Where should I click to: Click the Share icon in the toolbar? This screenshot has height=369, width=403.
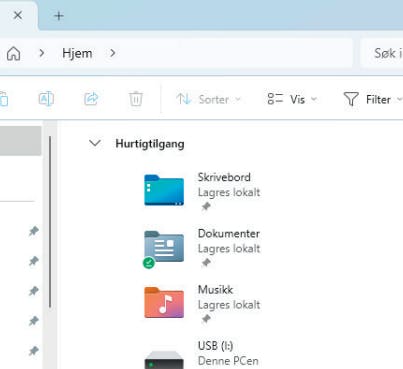[91, 99]
